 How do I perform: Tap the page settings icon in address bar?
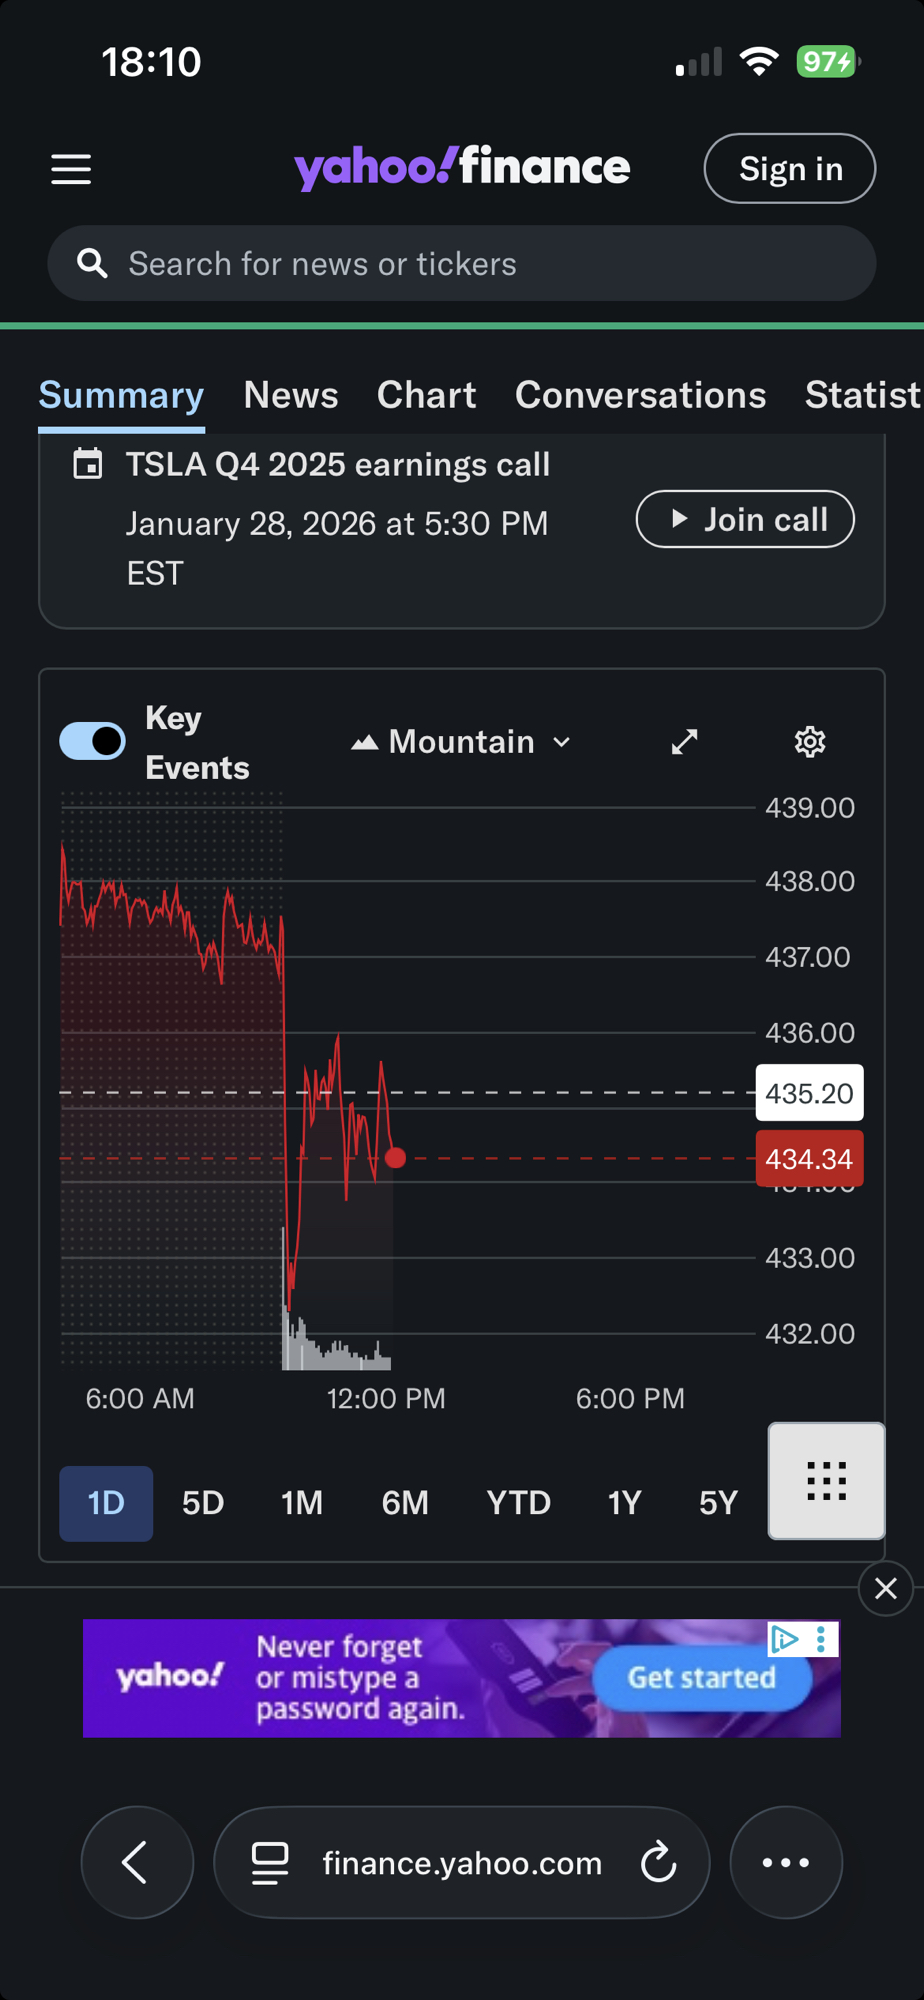(269, 1863)
